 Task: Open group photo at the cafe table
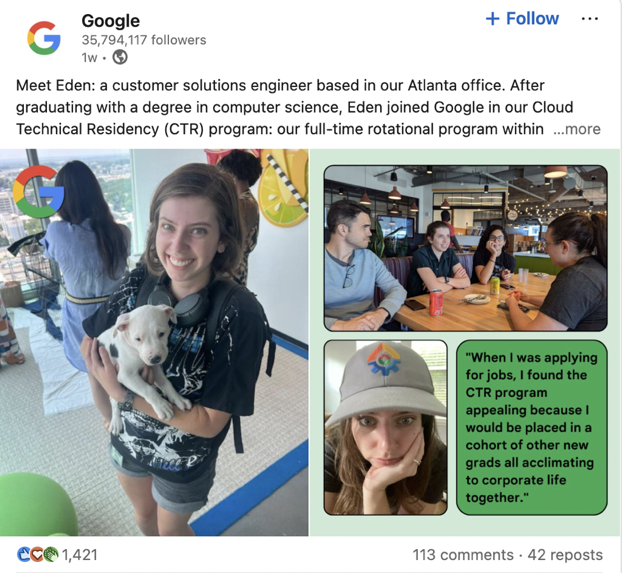466,248
